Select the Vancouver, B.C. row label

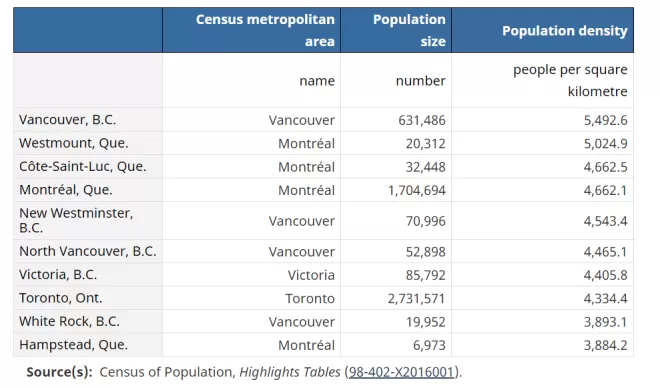tap(67, 120)
